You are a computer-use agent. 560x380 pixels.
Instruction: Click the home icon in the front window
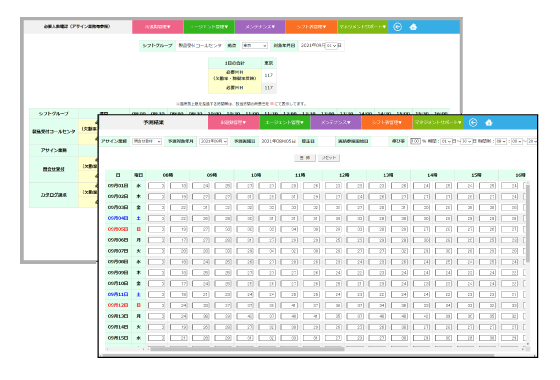[x=489, y=122]
